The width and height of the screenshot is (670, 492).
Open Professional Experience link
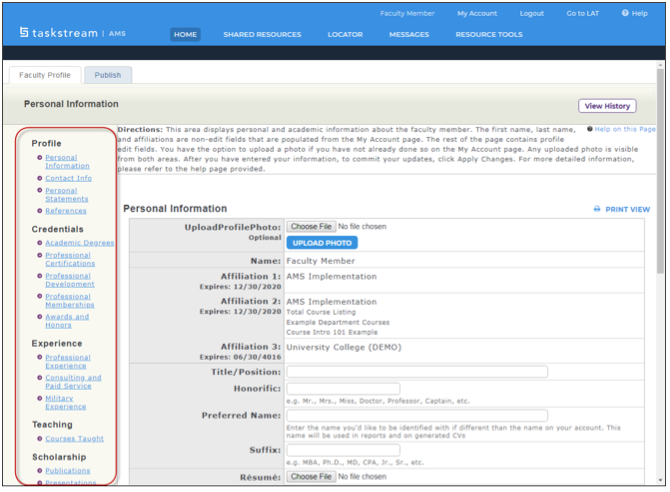[68, 362]
